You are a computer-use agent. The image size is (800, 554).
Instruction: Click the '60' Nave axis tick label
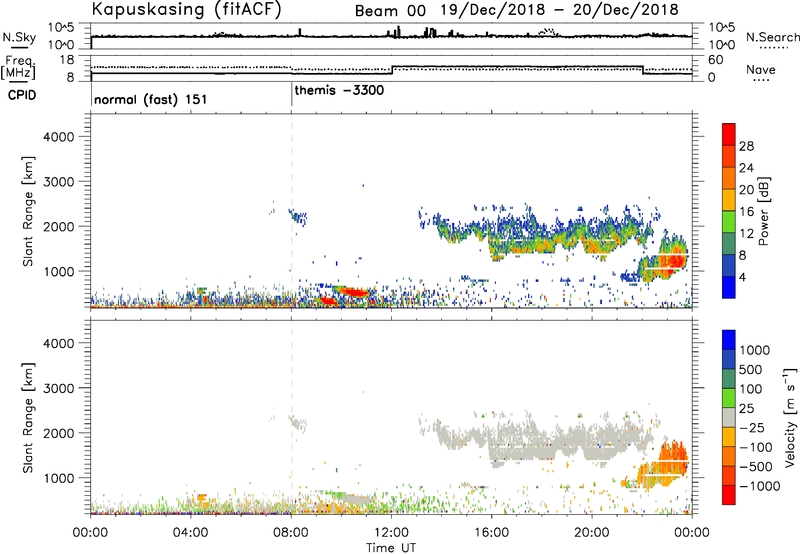(715, 60)
